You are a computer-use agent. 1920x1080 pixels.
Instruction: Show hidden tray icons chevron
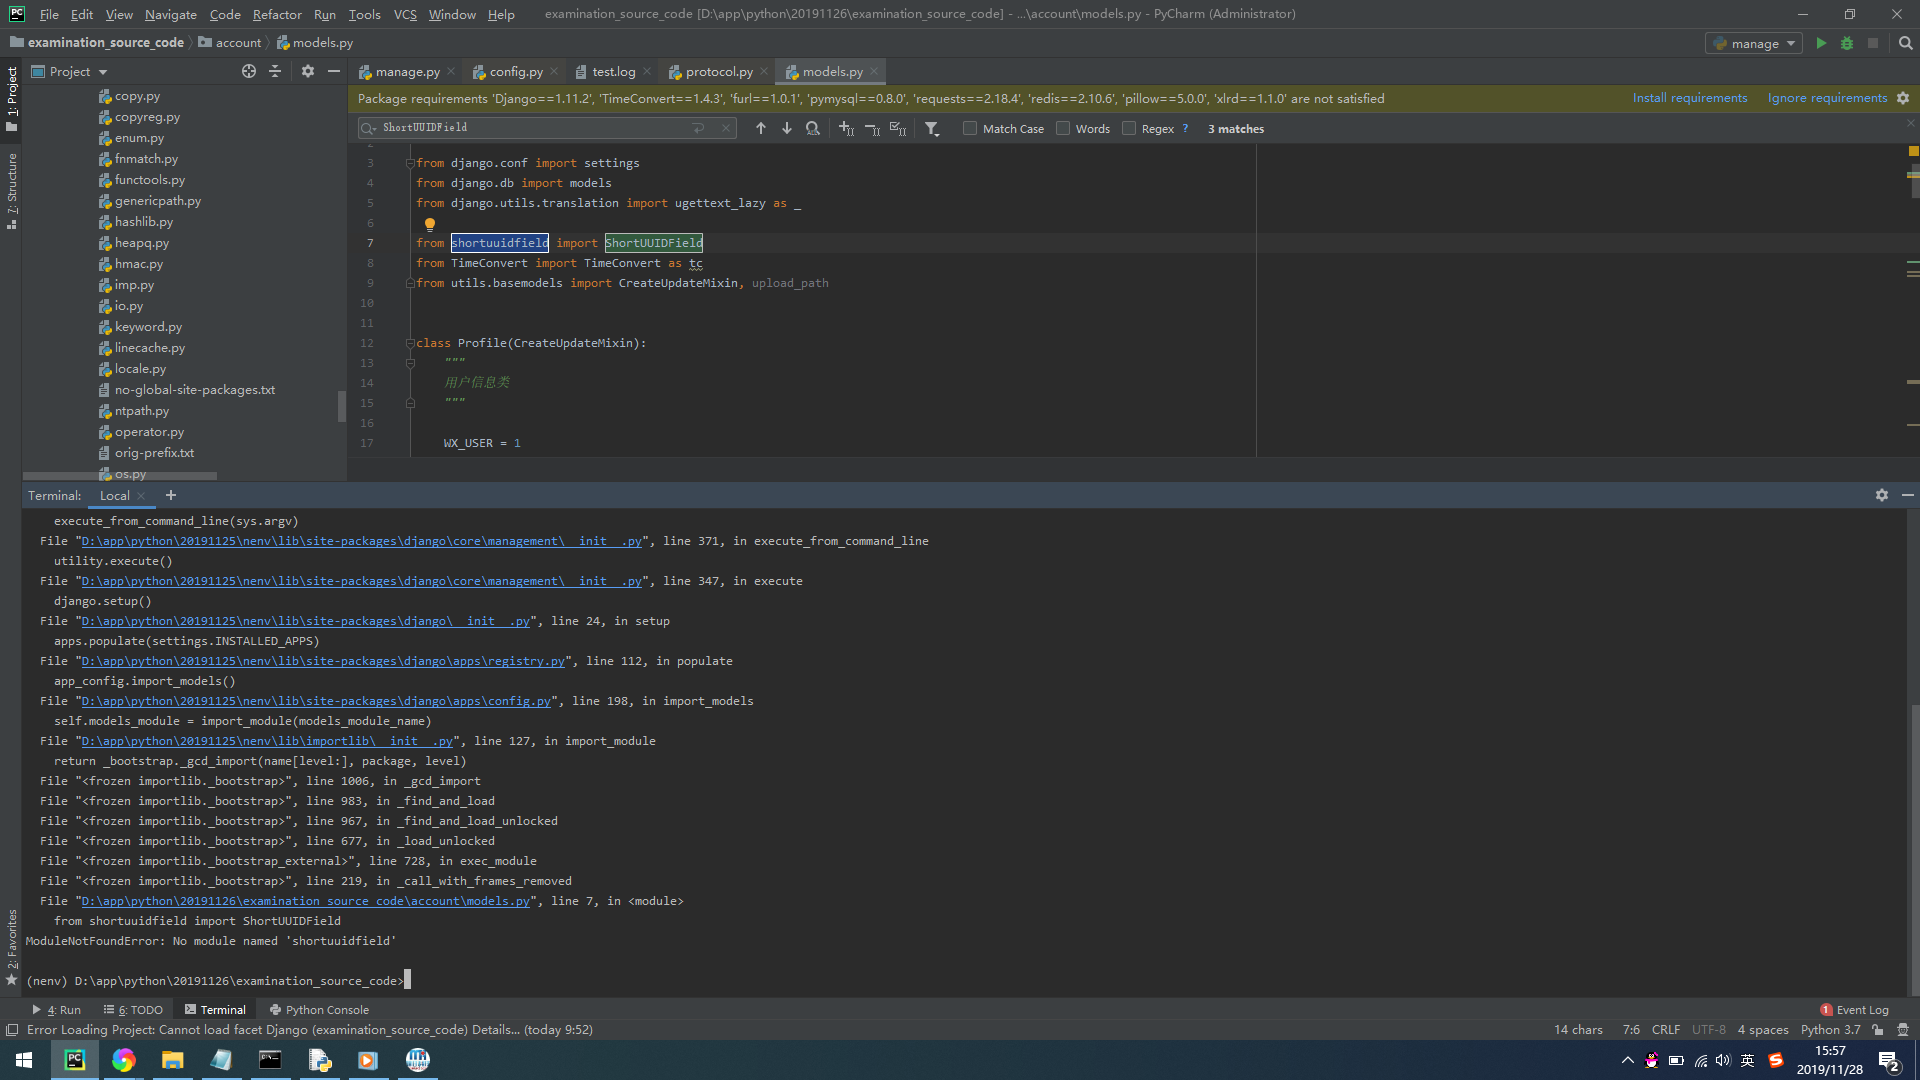1627,1061
